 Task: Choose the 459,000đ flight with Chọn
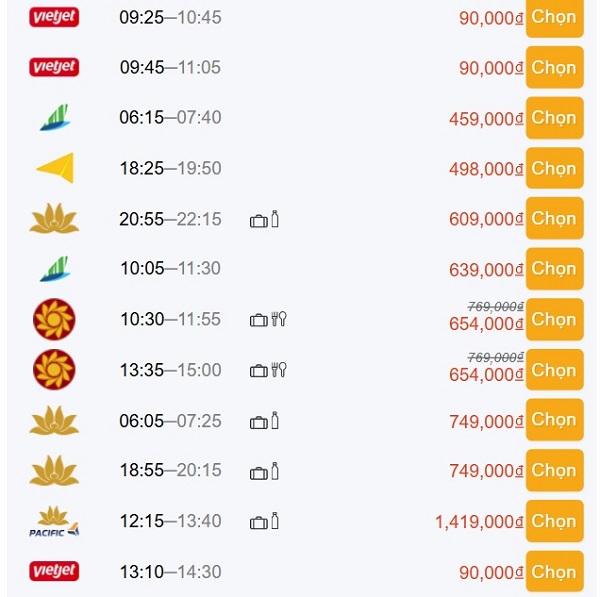554,118
